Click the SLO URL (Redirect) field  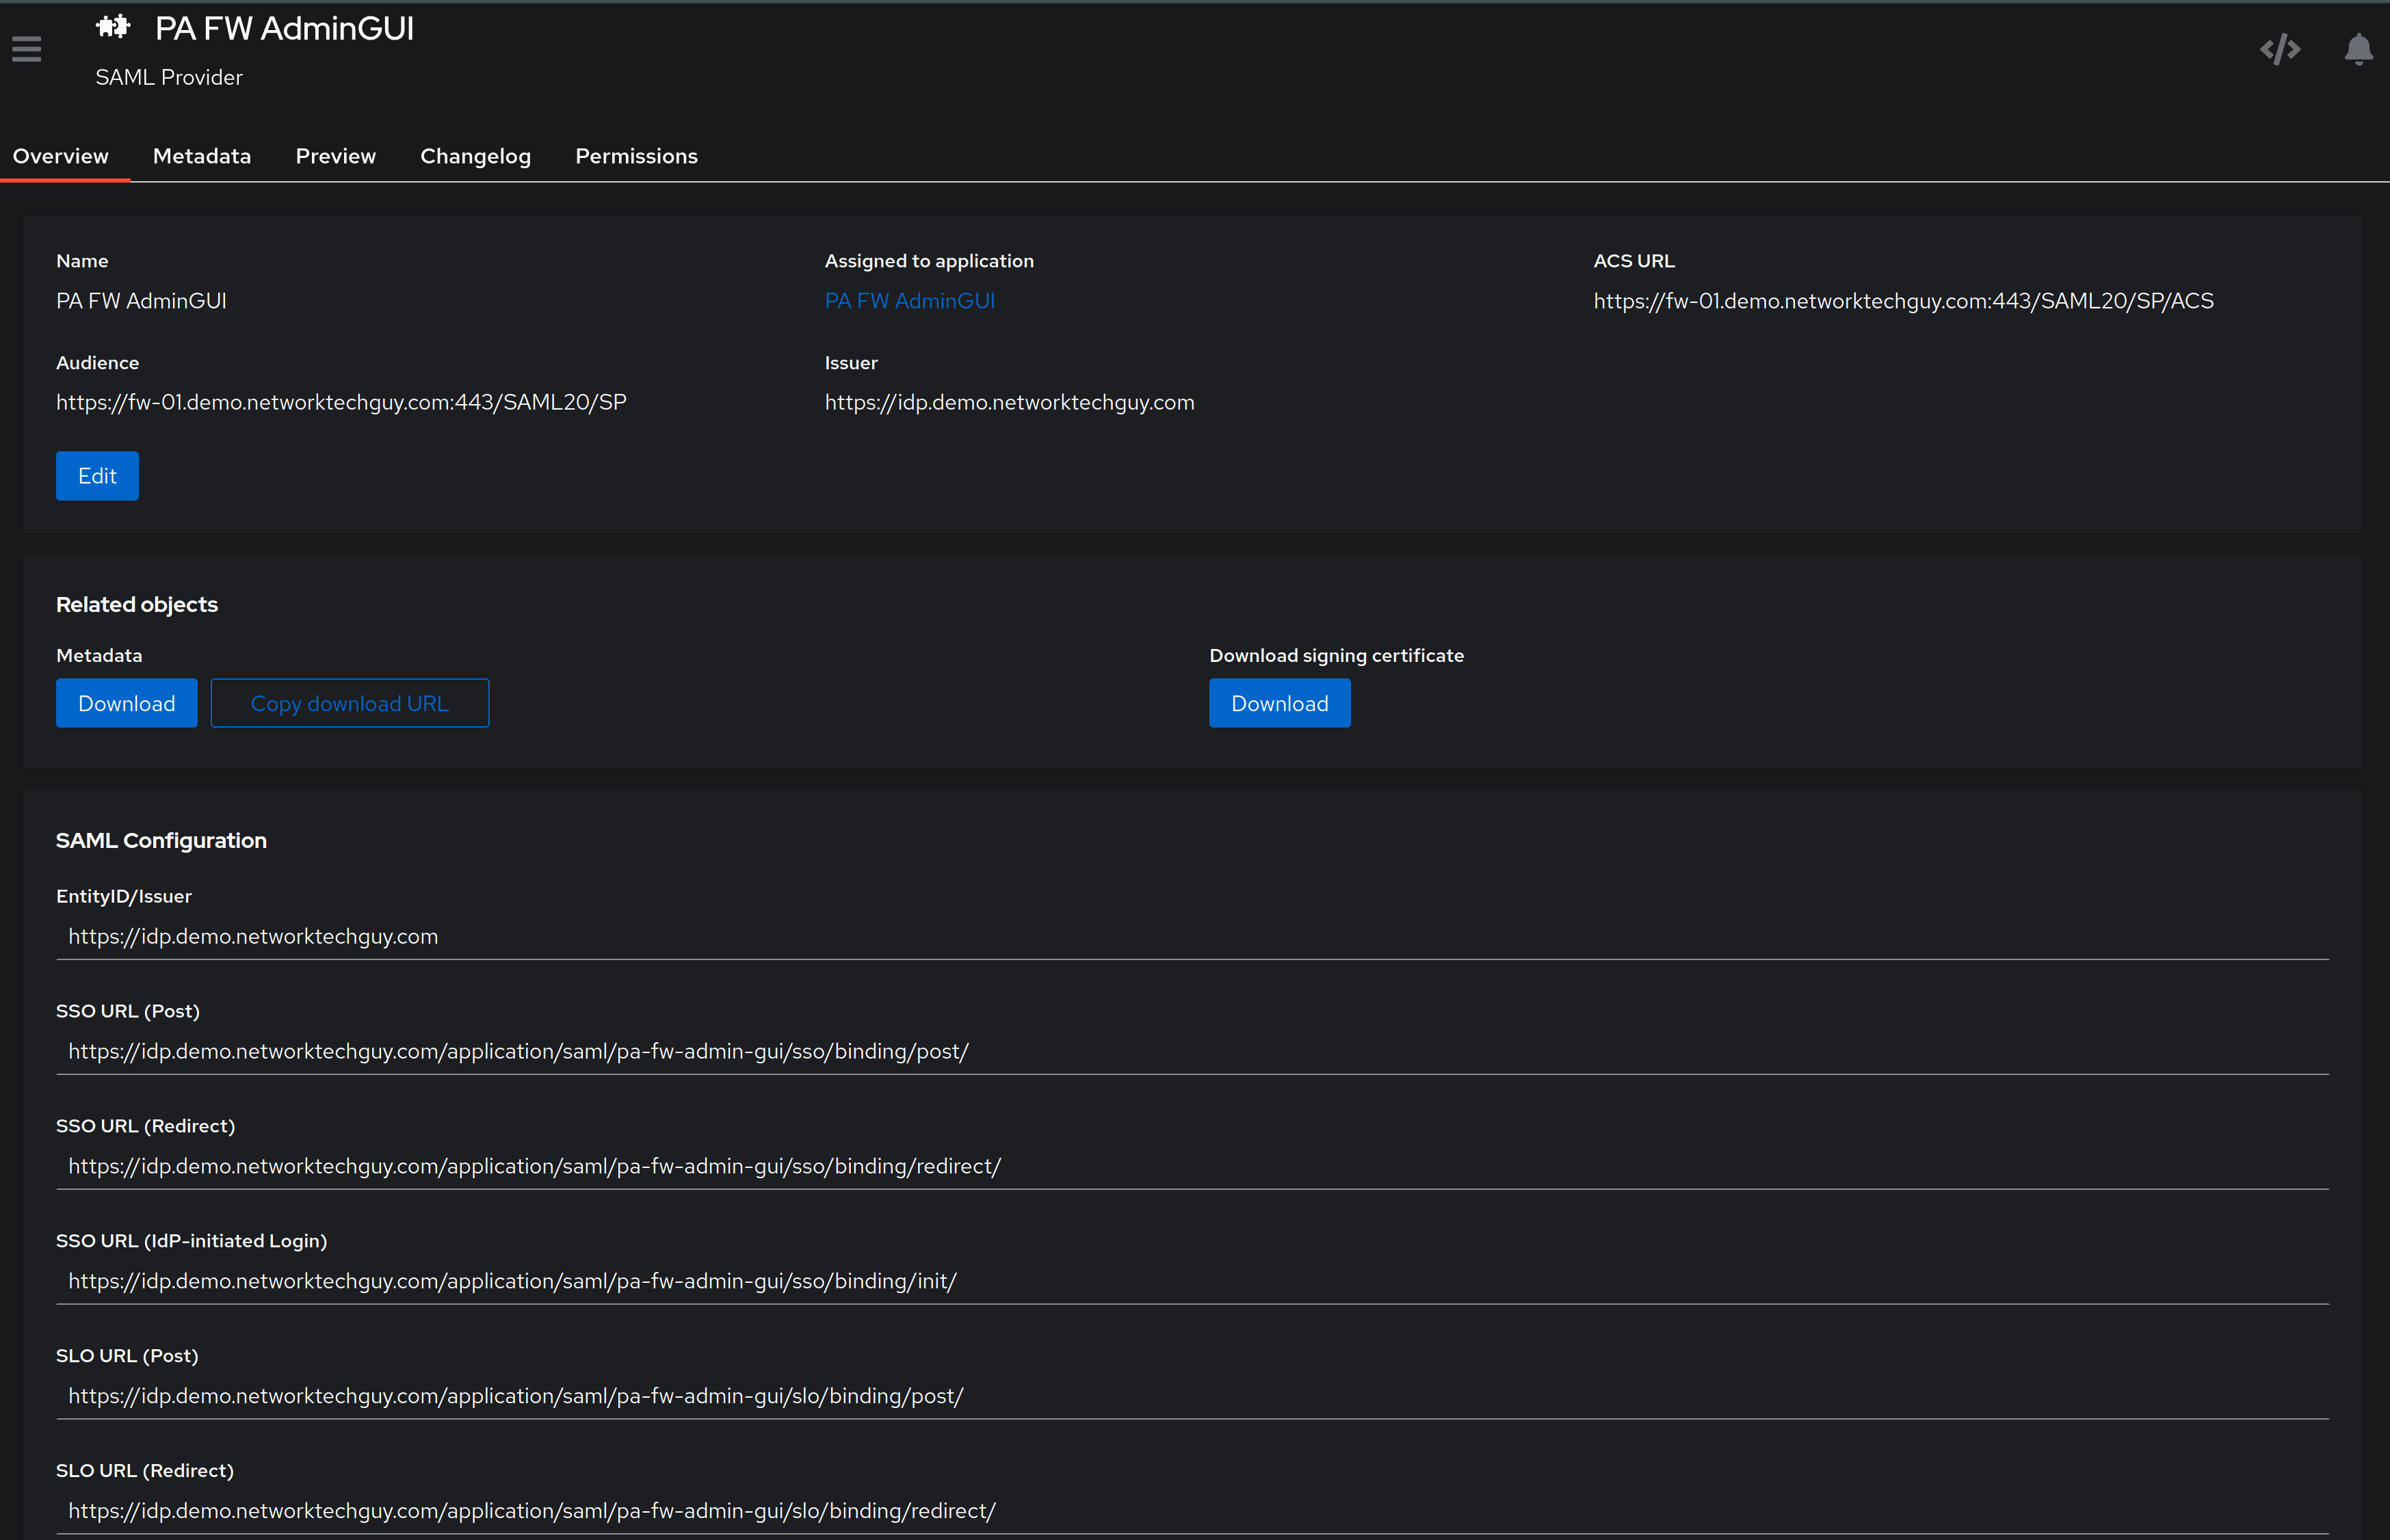pyautogui.click(x=1193, y=1511)
